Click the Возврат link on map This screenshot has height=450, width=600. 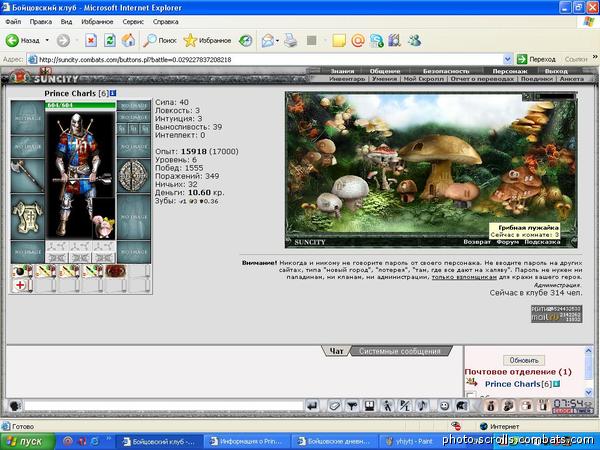(477, 242)
